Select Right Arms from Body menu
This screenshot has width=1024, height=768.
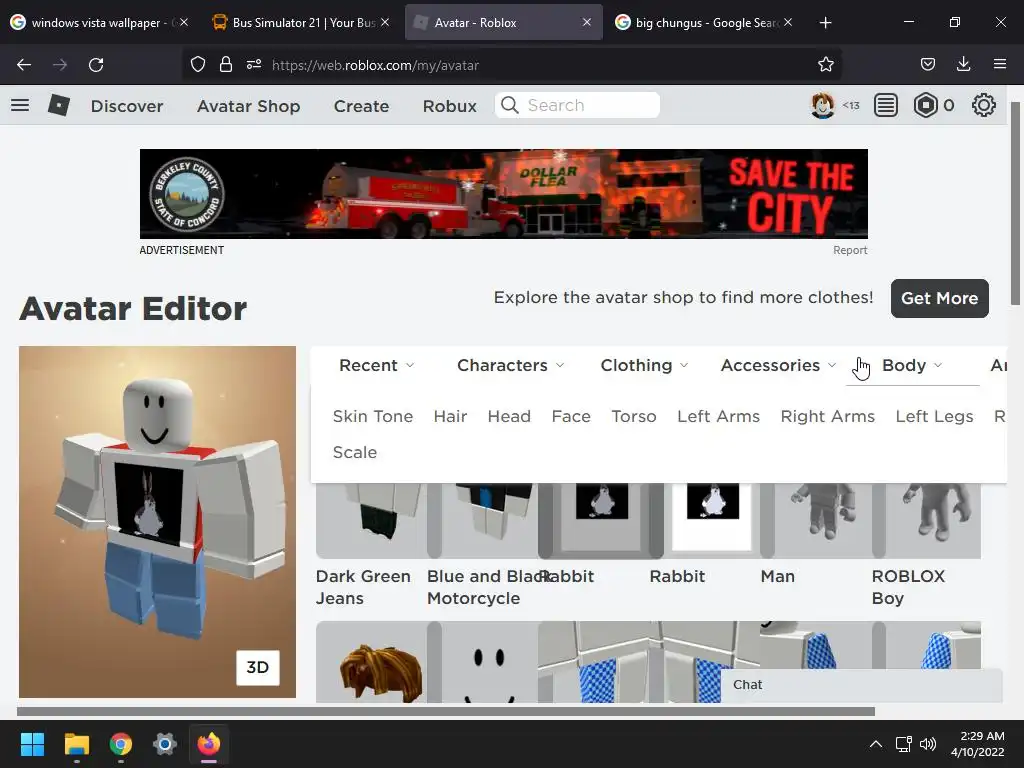[x=827, y=417]
